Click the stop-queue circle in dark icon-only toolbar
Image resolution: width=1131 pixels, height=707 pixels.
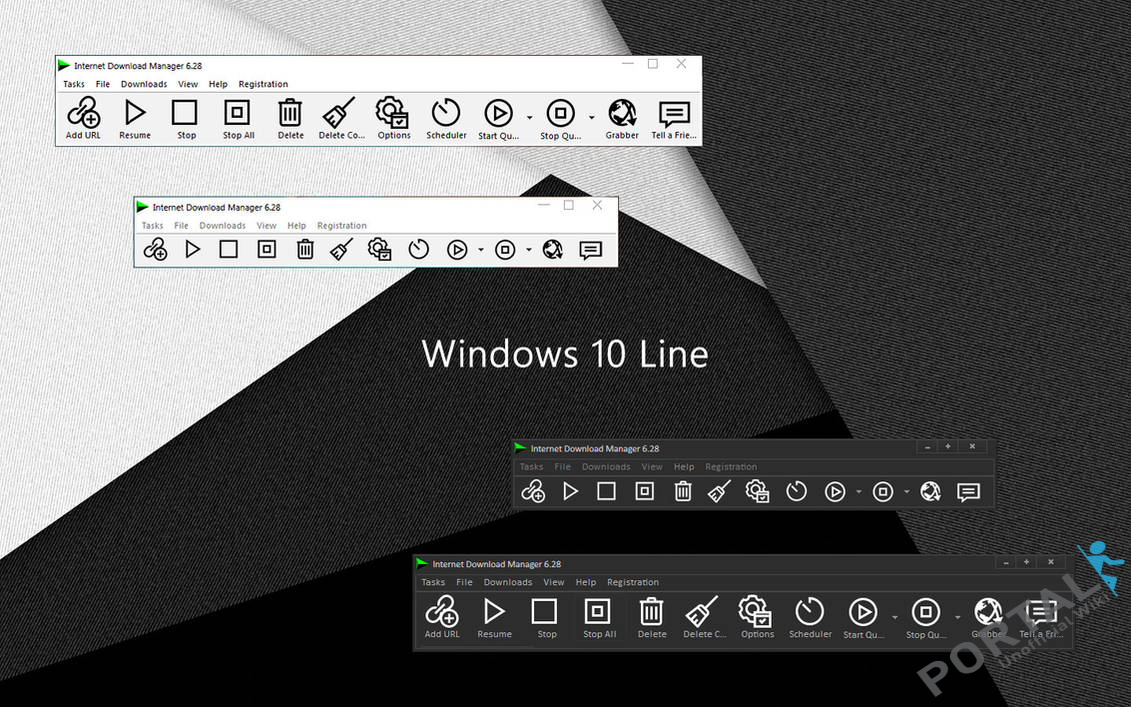tap(883, 491)
